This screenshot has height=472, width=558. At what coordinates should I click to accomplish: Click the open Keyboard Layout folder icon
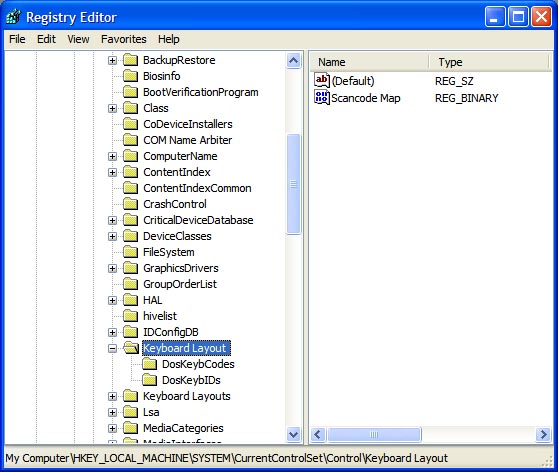pyautogui.click(x=131, y=348)
